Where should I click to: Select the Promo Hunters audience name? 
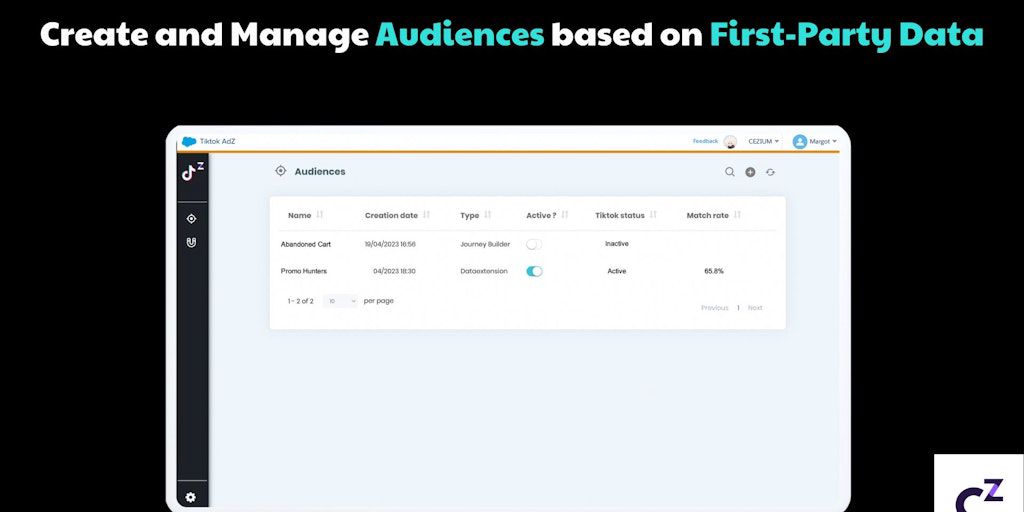[304, 271]
